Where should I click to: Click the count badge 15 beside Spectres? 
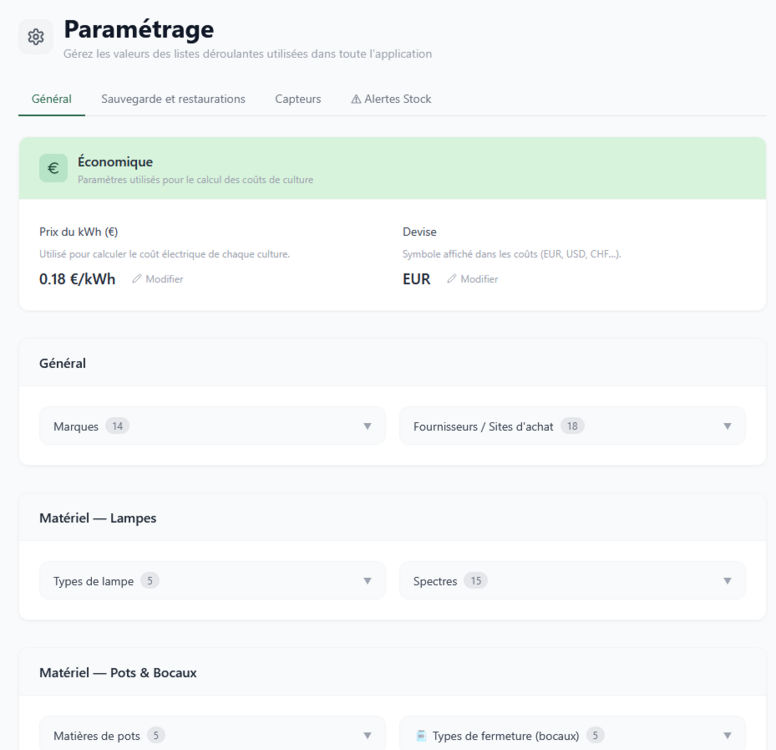(x=476, y=581)
